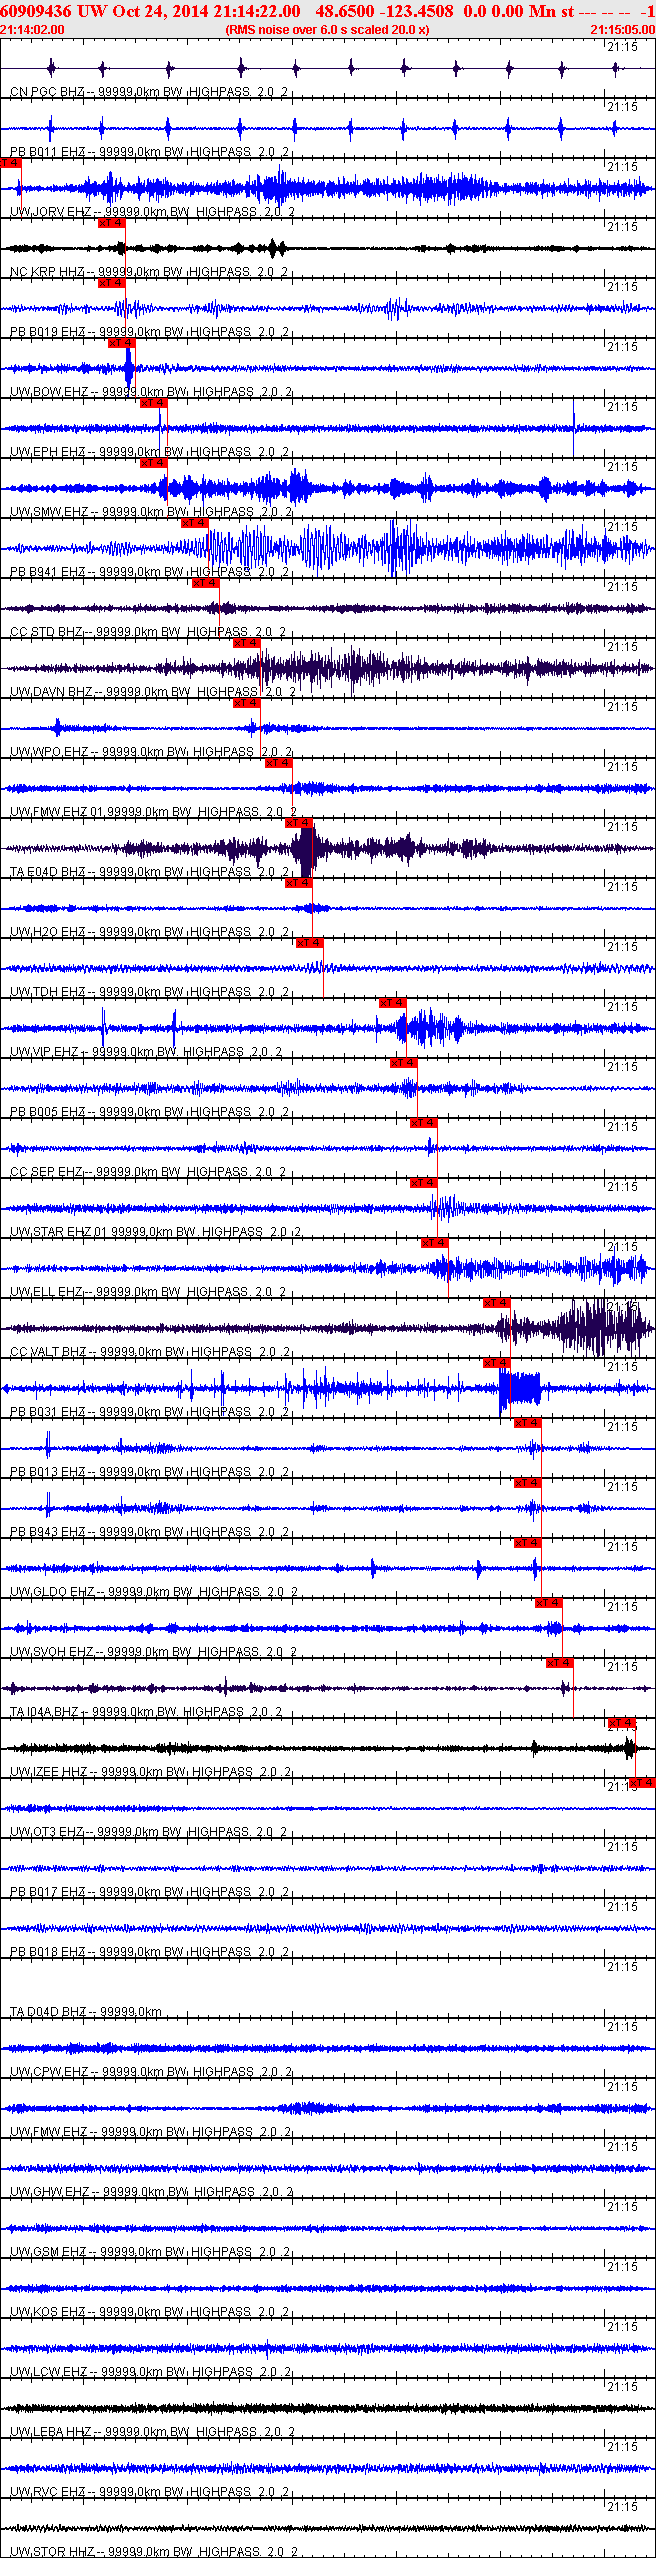Click the red pick marker on UW.OT3 trace
The image size is (656, 2558).
642,1783
